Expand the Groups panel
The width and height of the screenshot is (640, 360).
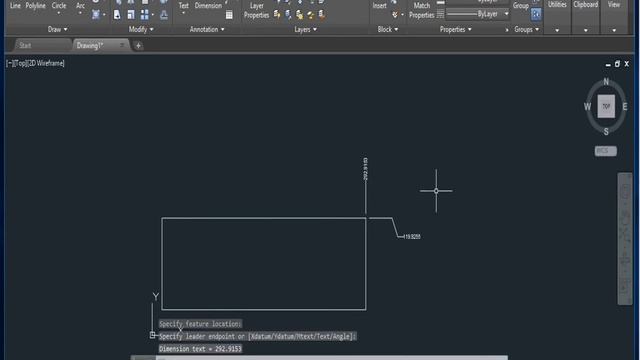coord(527,29)
